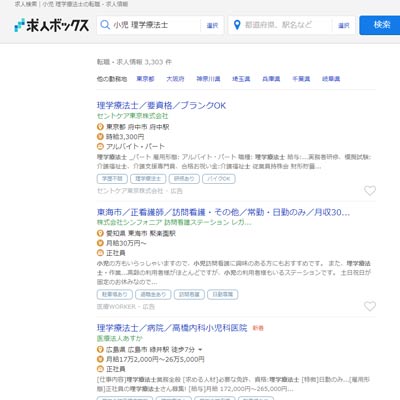The height and width of the screenshot is (400, 400).
Task: Filter by 大阪府 location
Action: point(175,79)
